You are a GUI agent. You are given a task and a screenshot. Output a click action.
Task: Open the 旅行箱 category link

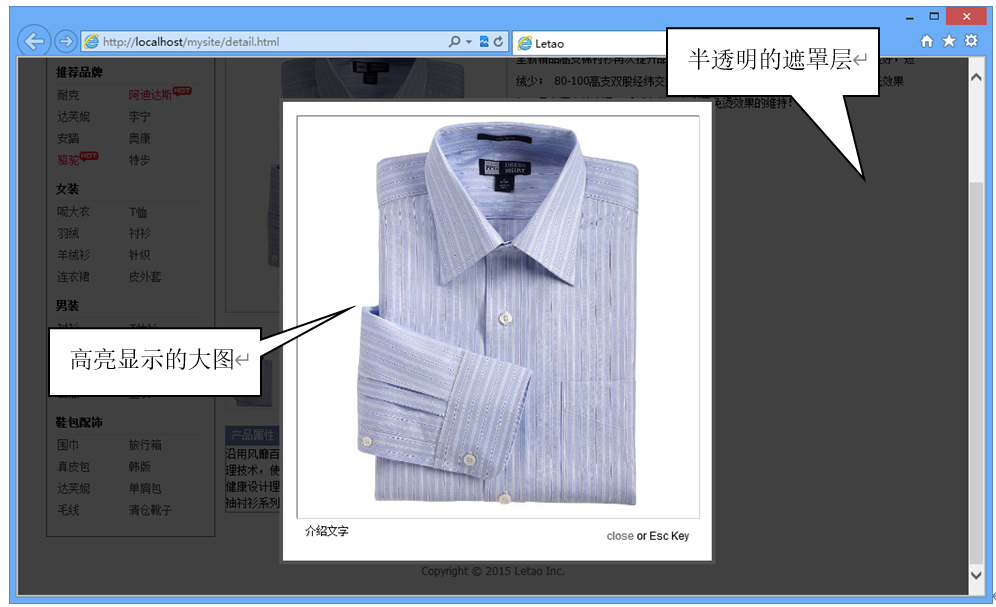[x=145, y=444]
